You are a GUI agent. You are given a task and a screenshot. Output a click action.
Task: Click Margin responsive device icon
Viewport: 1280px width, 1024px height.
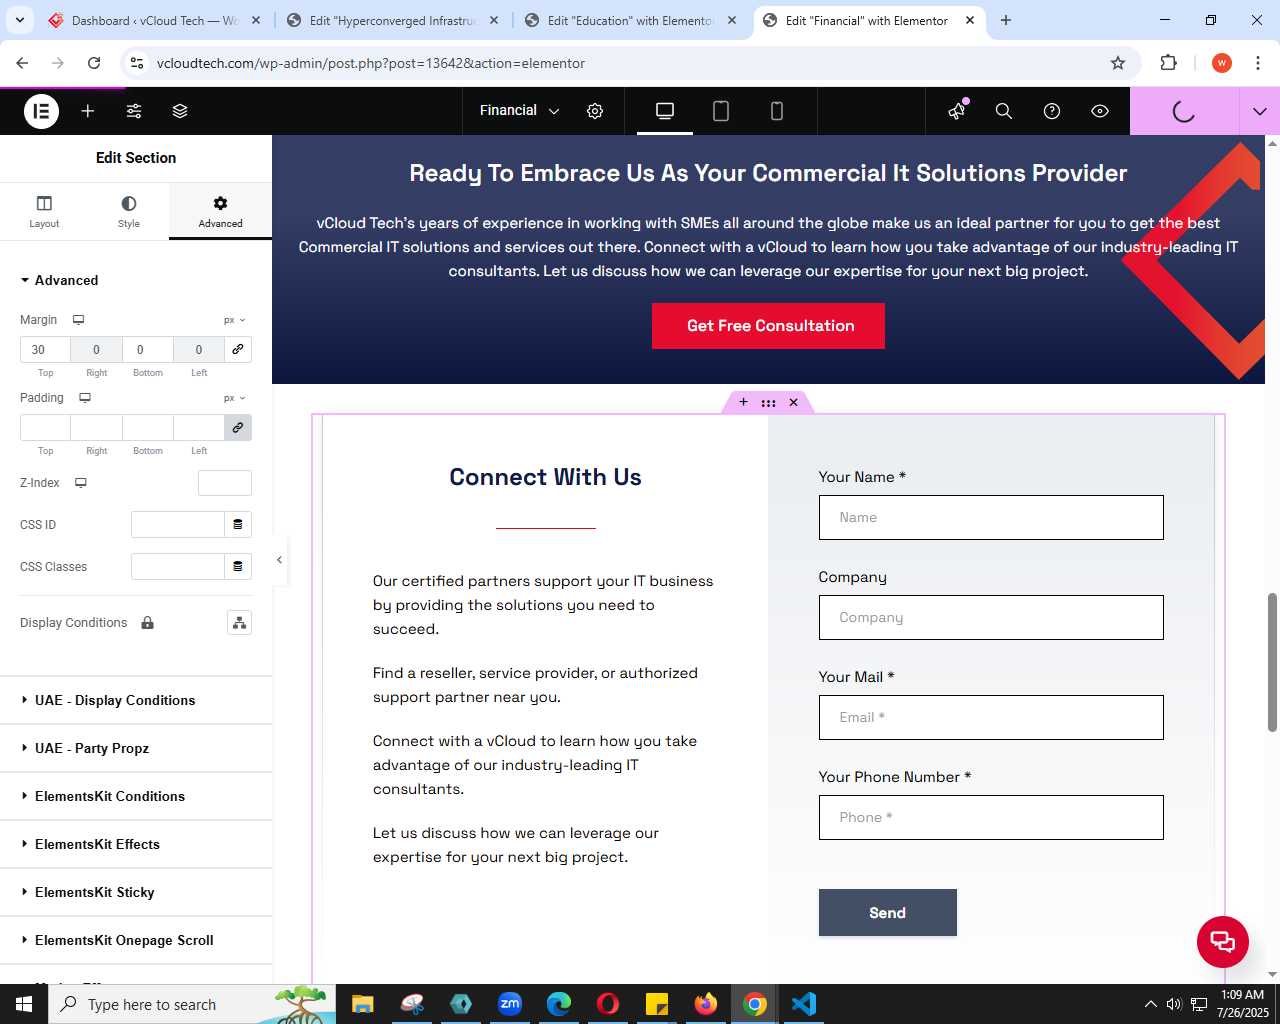[x=78, y=320]
